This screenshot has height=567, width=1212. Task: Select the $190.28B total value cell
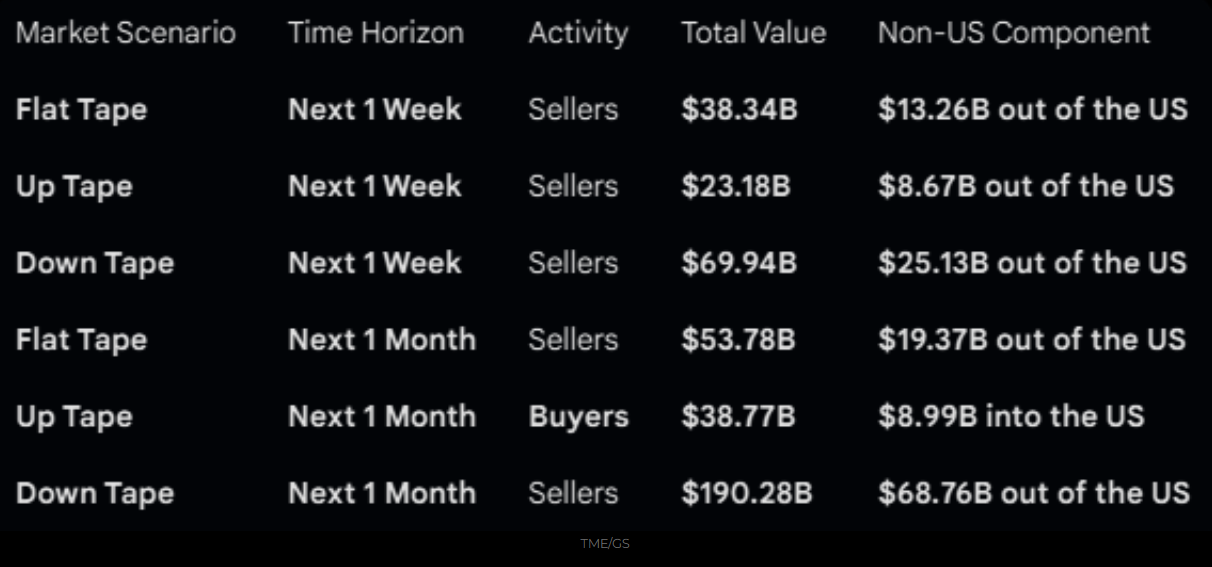[747, 493]
